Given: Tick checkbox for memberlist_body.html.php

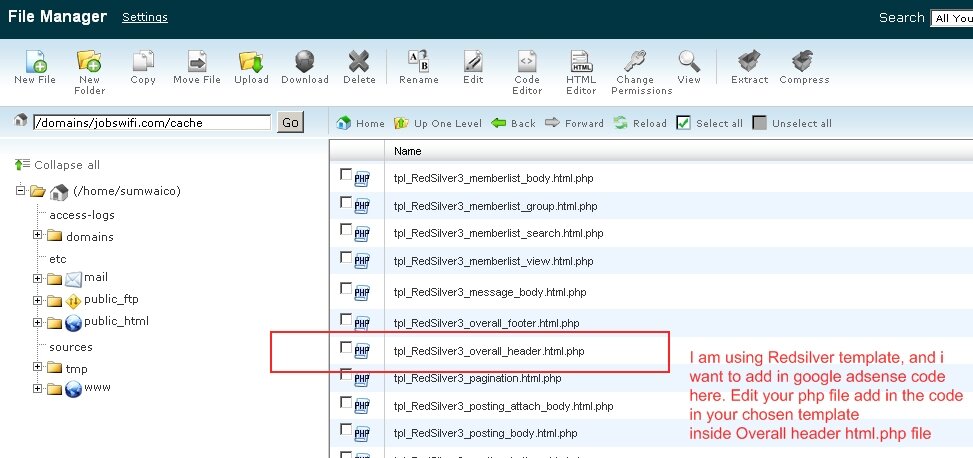Looking at the screenshot, I should (x=346, y=174).
